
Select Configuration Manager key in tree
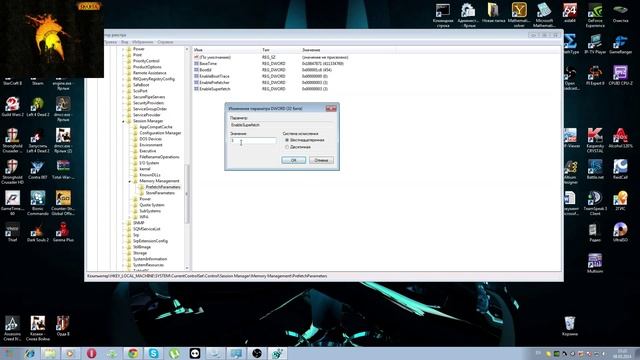tap(160, 133)
